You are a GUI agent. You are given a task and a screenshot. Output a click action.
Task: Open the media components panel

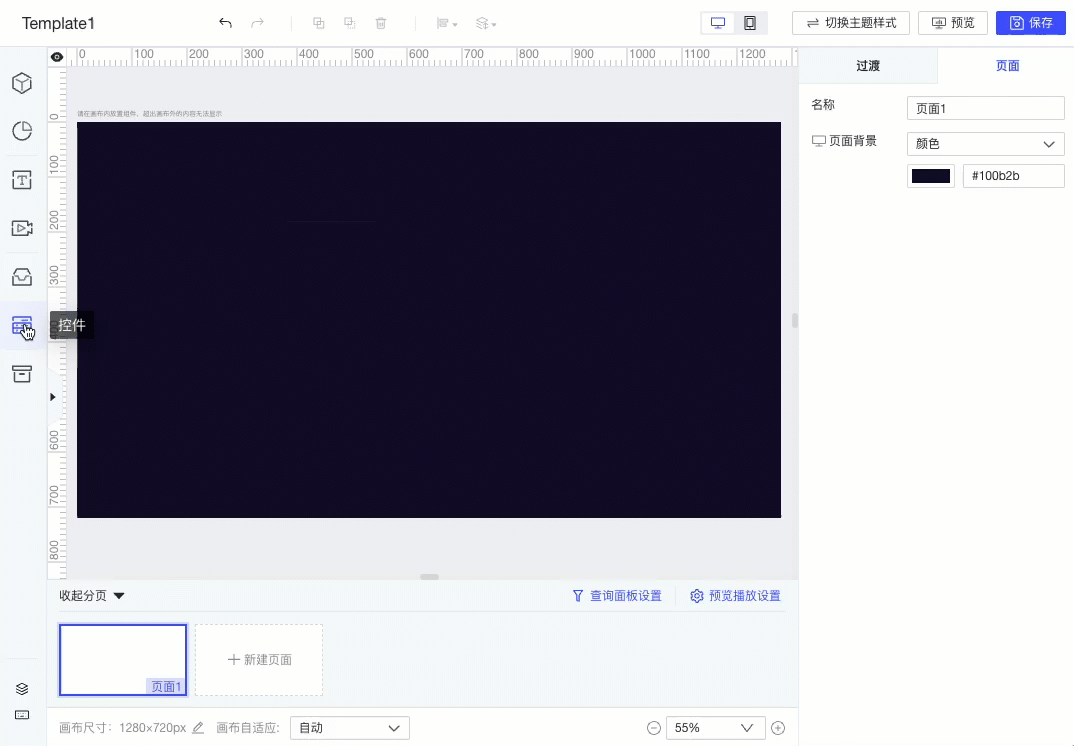22,228
